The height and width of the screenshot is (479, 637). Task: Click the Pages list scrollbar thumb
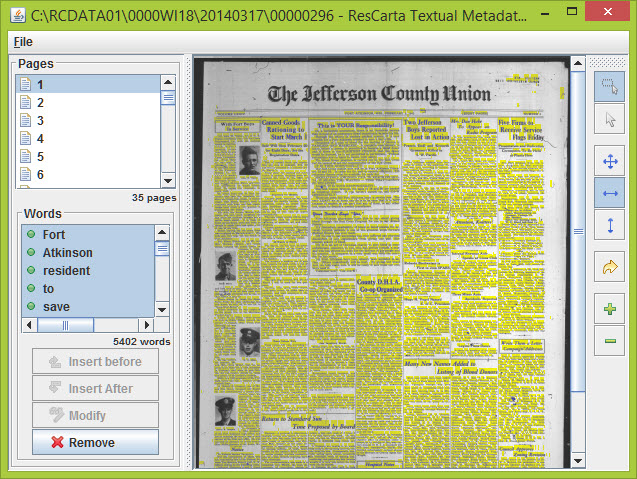(x=168, y=98)
